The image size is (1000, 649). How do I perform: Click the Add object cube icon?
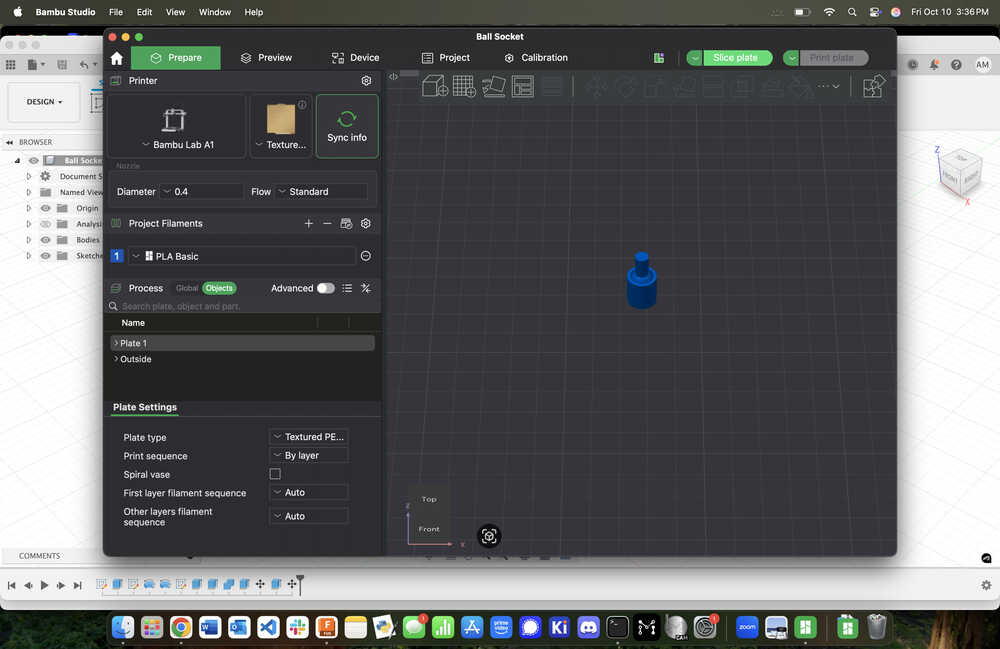click(x=435, y=86)
